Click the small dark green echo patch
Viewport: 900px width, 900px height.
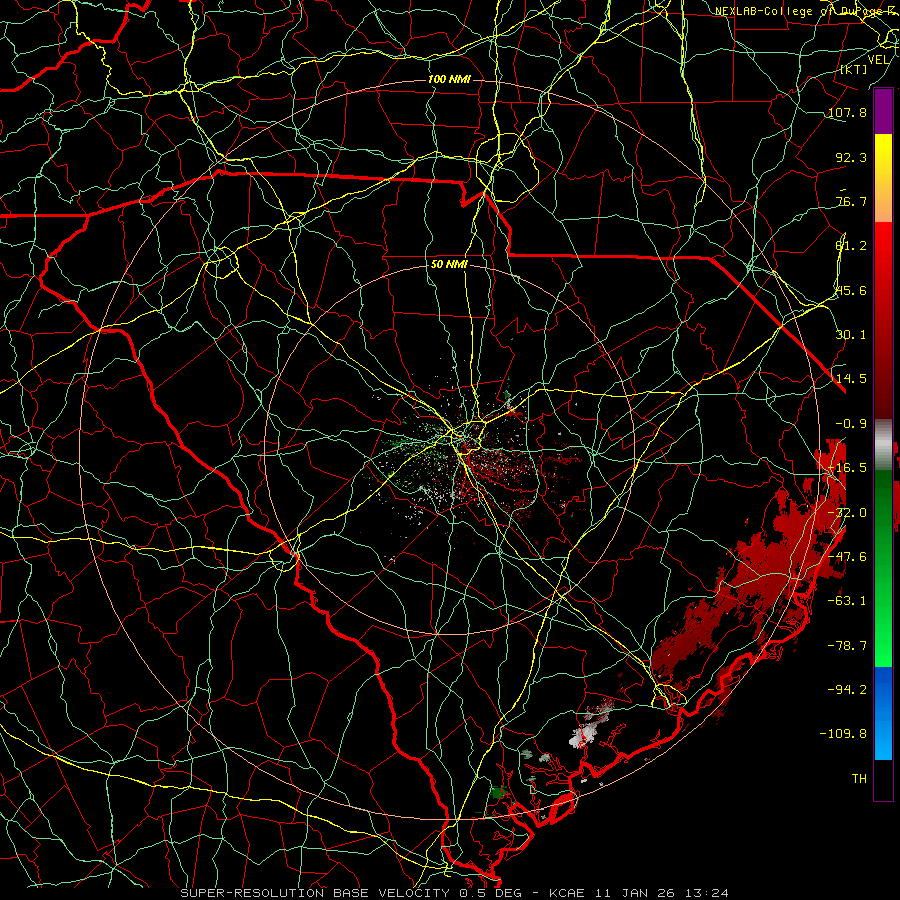click(498, 793)
